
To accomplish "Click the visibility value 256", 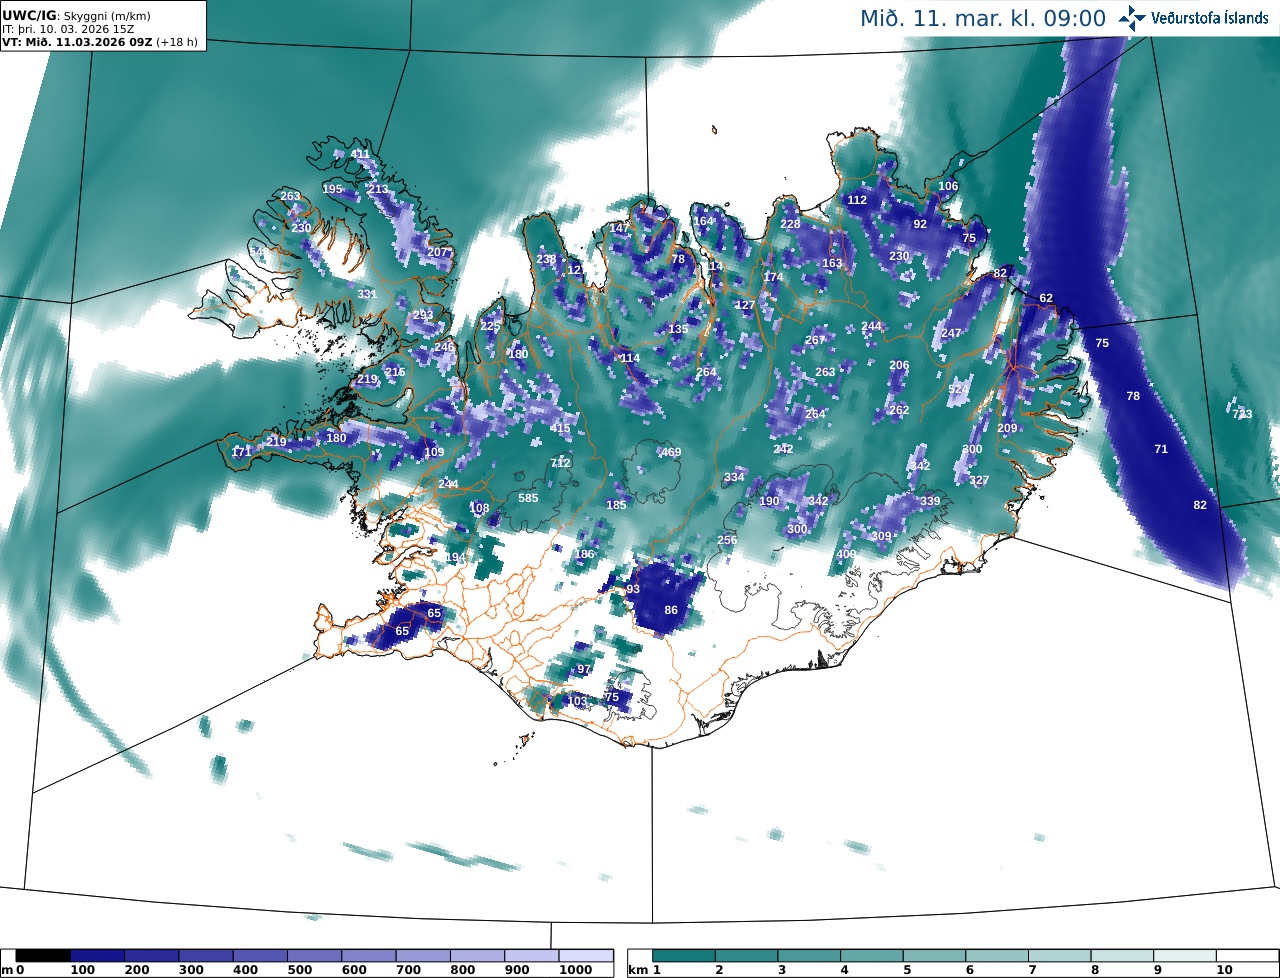I will pyautogui.click(x=727, y=540).
